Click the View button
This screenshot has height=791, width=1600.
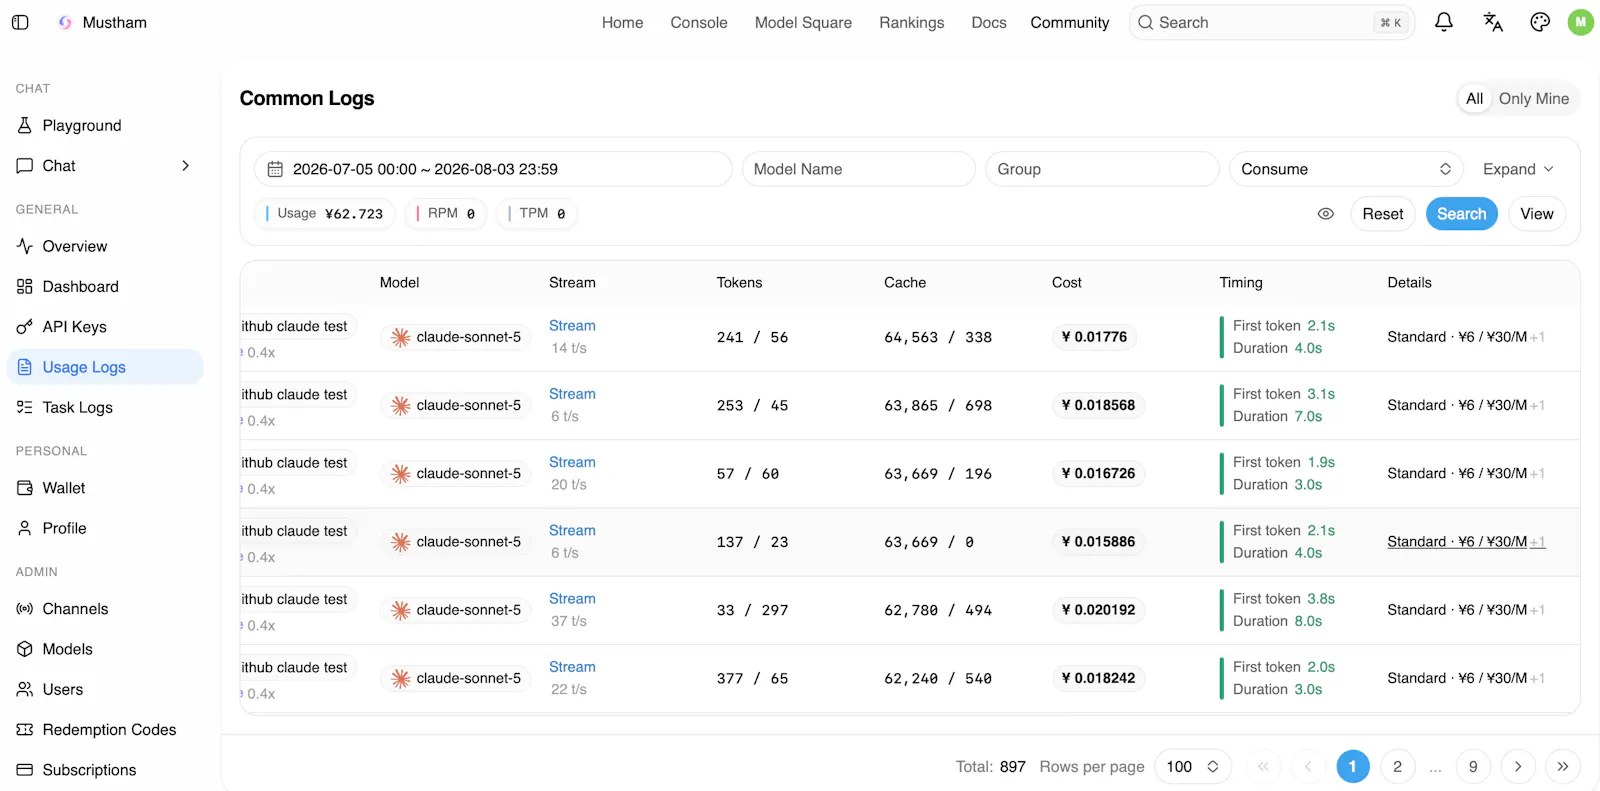point(1537,214)
